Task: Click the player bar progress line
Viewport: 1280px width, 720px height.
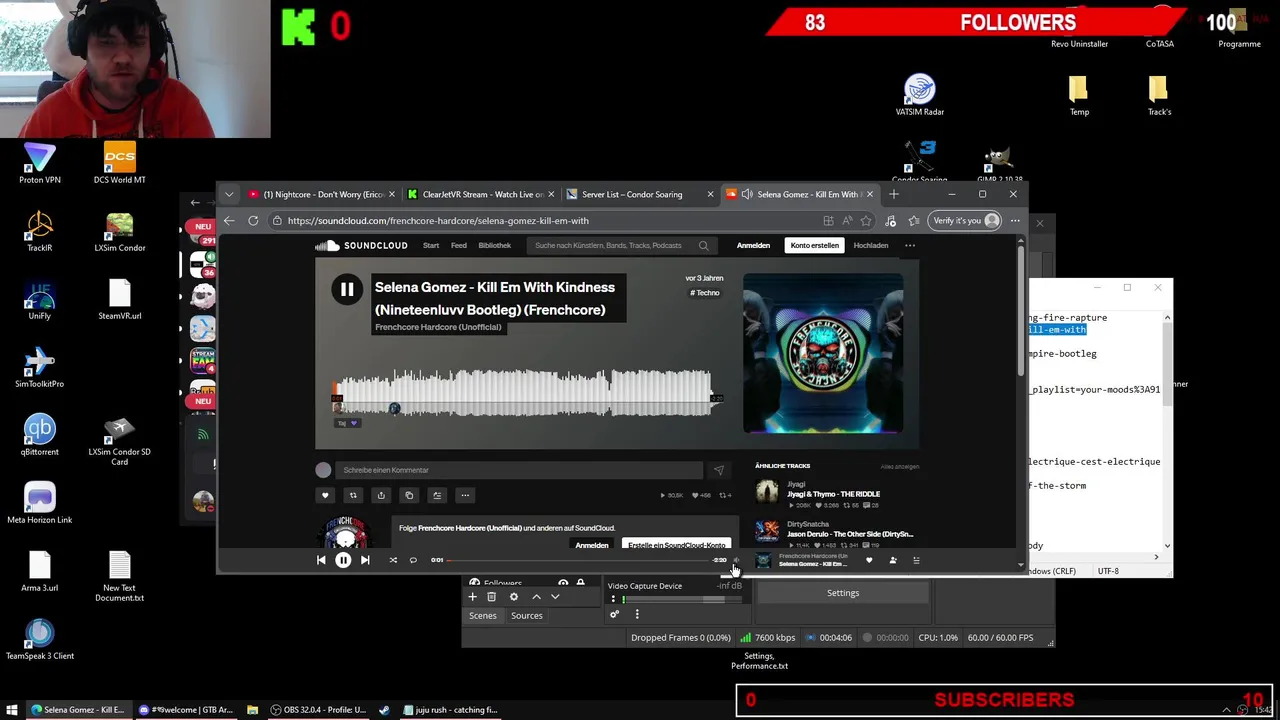Action: [x=579, y=560]
